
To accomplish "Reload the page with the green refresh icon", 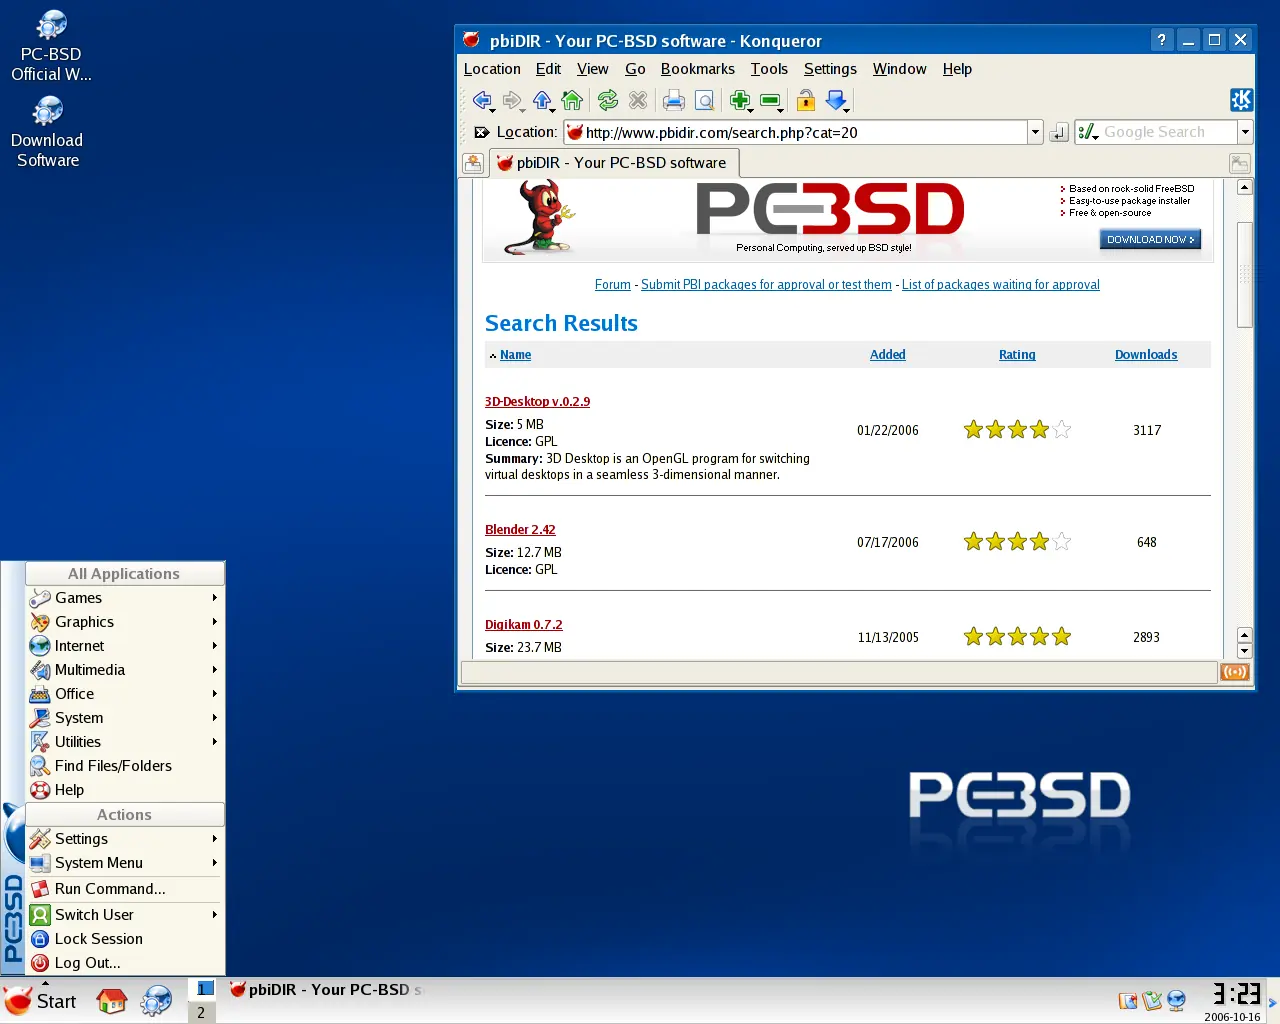I will tap(608, 100).
